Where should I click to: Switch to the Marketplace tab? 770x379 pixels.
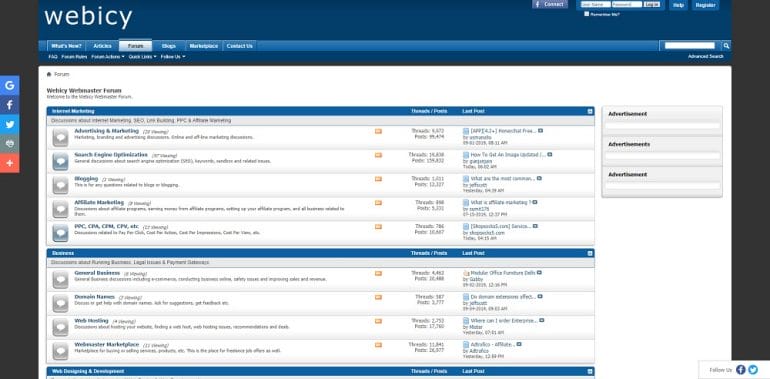(203, 46)
